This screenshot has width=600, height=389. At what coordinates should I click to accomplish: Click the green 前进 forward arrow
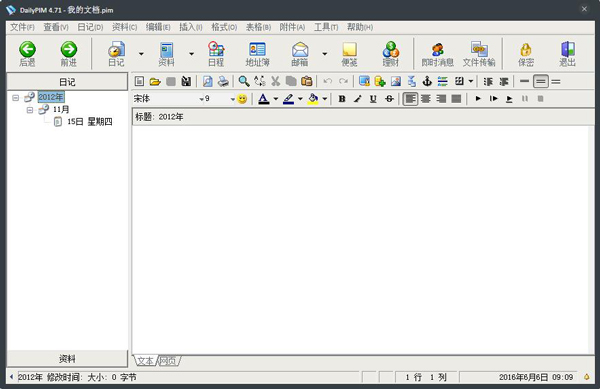point(68,54)
